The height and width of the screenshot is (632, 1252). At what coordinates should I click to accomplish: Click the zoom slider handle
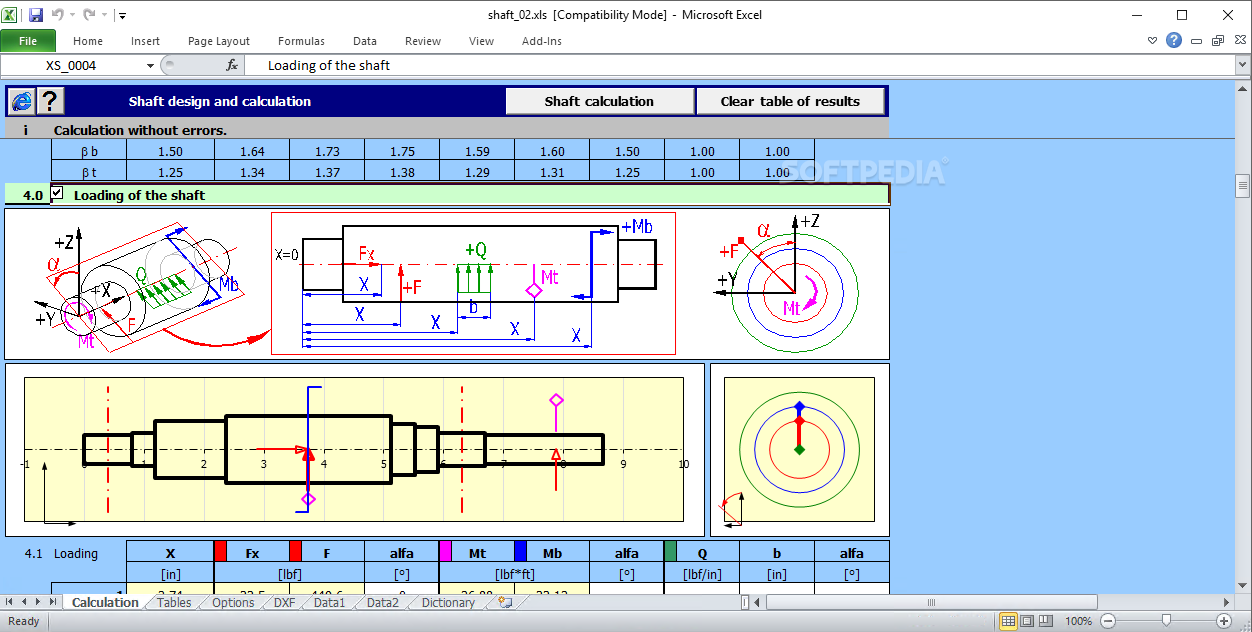(x=1165, y=621)
